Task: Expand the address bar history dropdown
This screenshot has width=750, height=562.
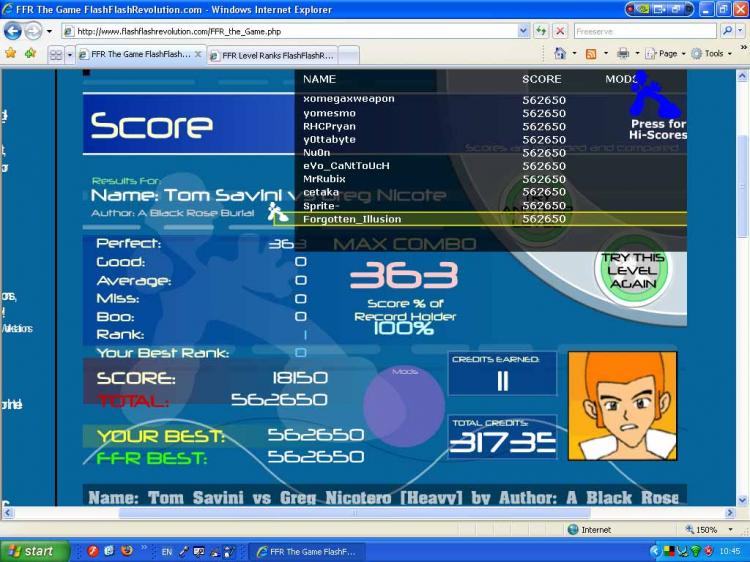Action: 523,31
